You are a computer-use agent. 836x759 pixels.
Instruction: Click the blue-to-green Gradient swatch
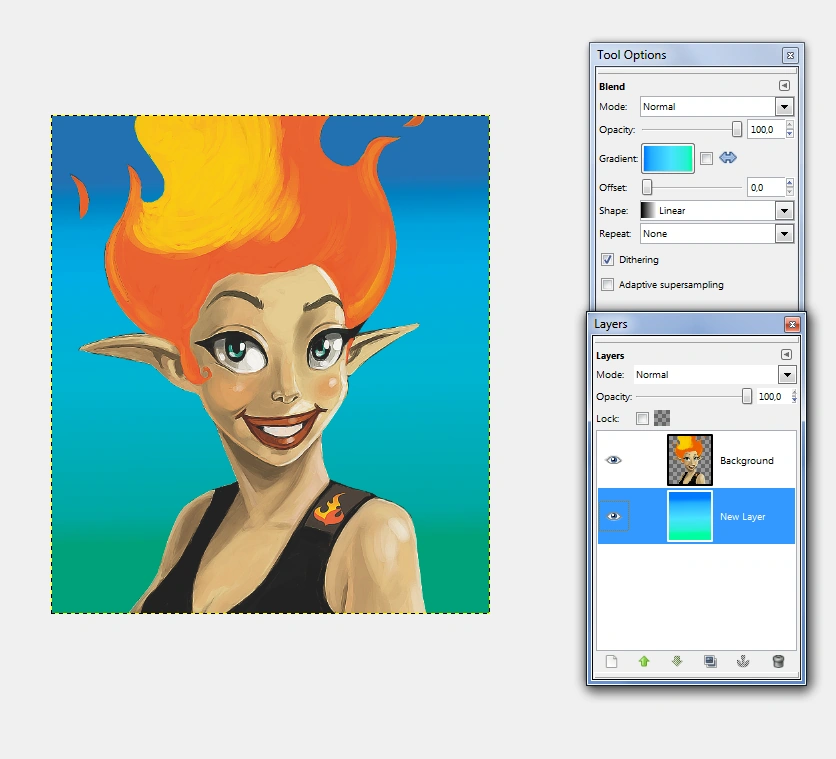pyautogui.click(x=667, y=158)
